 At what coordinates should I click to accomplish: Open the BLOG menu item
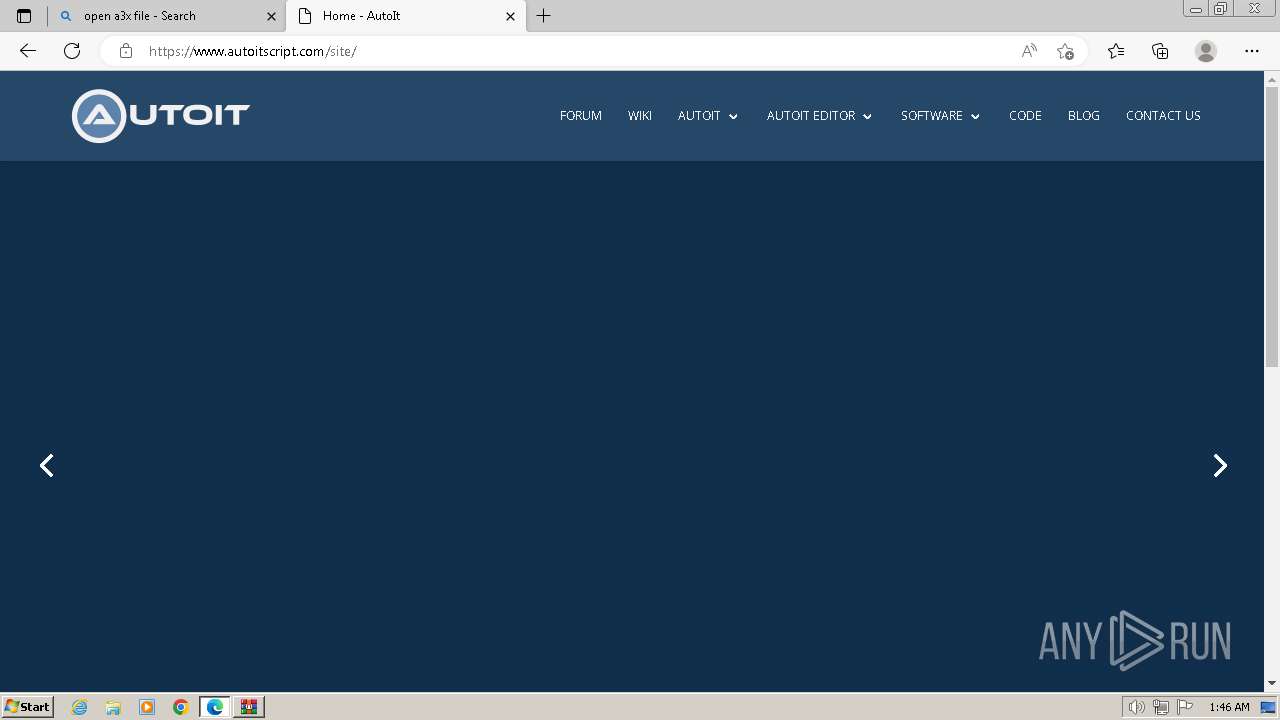(1084, 116)
